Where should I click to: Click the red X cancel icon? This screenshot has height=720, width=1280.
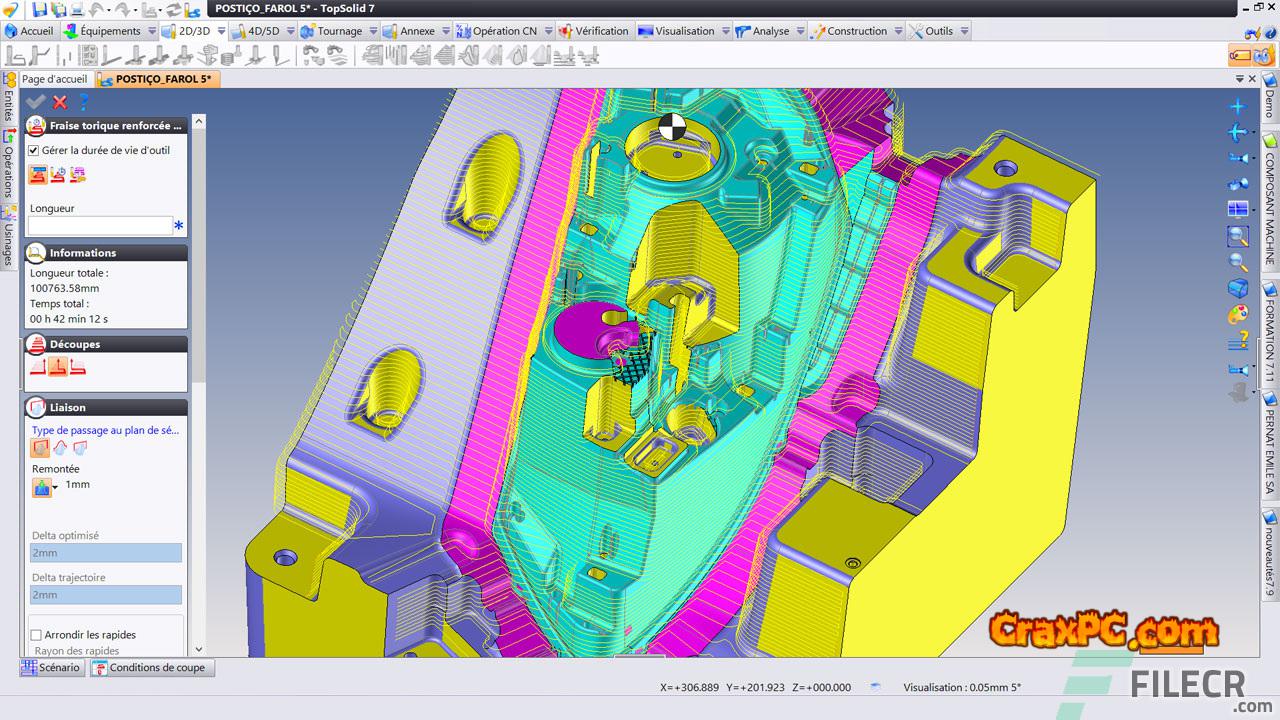[x=60, y=102]
